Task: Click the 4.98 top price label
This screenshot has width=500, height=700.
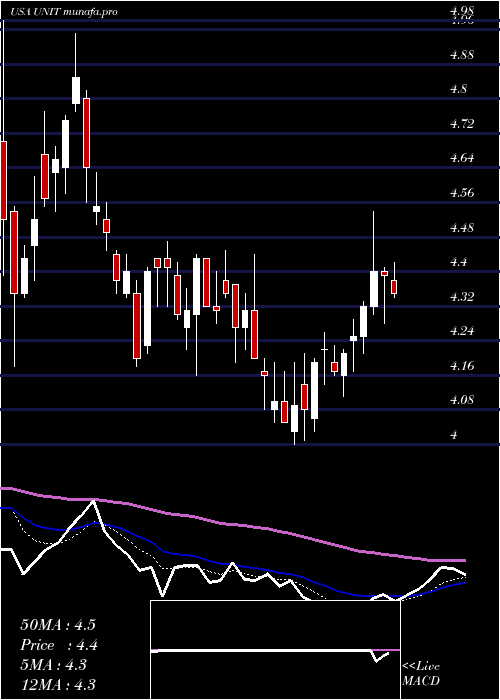Action: point(463,11)
